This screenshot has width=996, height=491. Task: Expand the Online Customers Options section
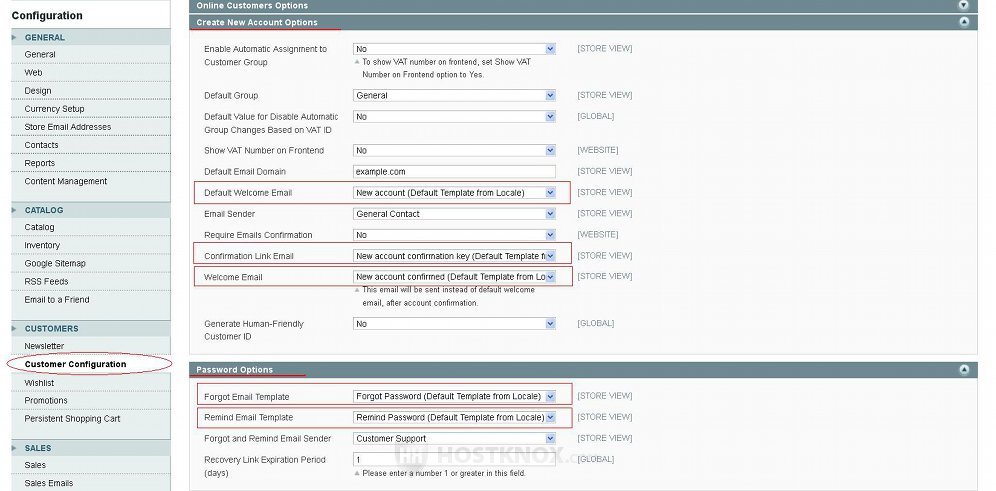coord(963,5)
